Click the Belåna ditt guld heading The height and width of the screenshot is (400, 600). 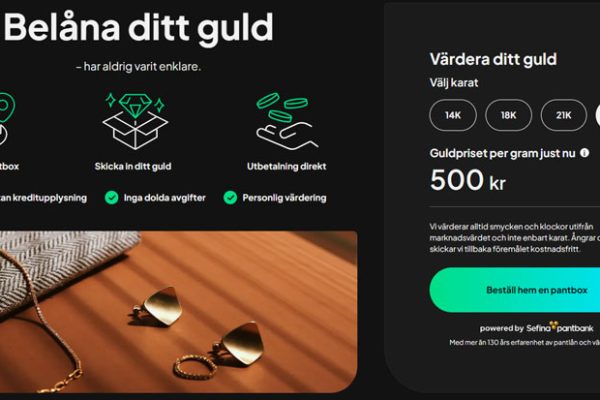[x=139, y=29]
